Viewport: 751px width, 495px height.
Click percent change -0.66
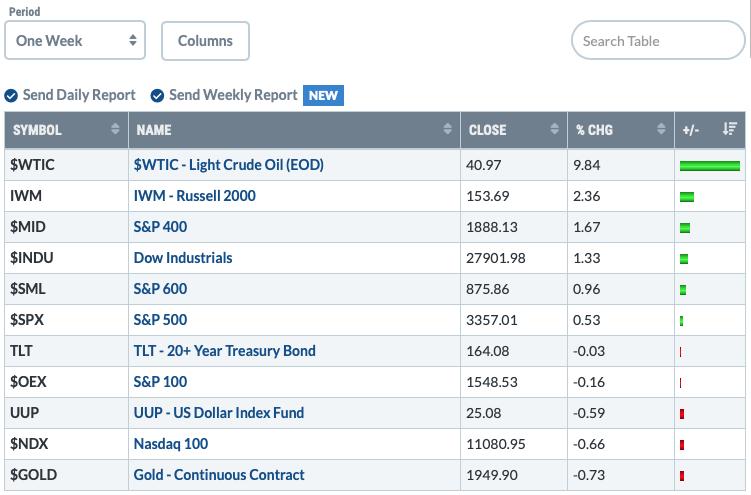589,444
